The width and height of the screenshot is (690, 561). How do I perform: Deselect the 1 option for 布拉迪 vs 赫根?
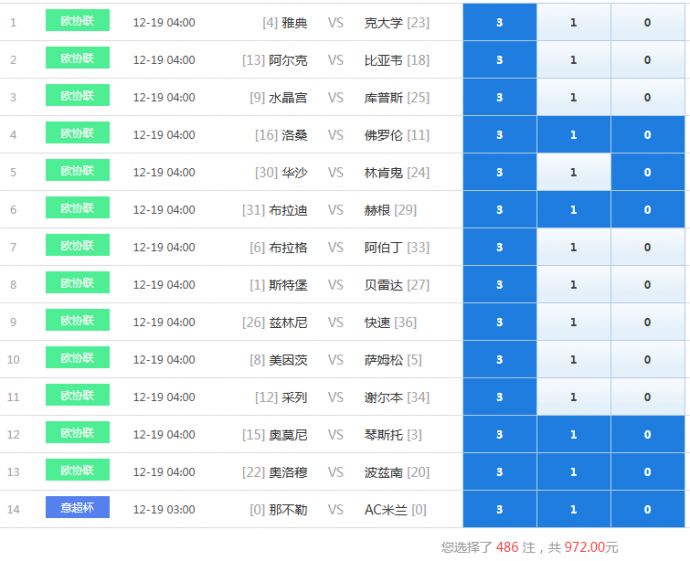[x=573, y=210]
